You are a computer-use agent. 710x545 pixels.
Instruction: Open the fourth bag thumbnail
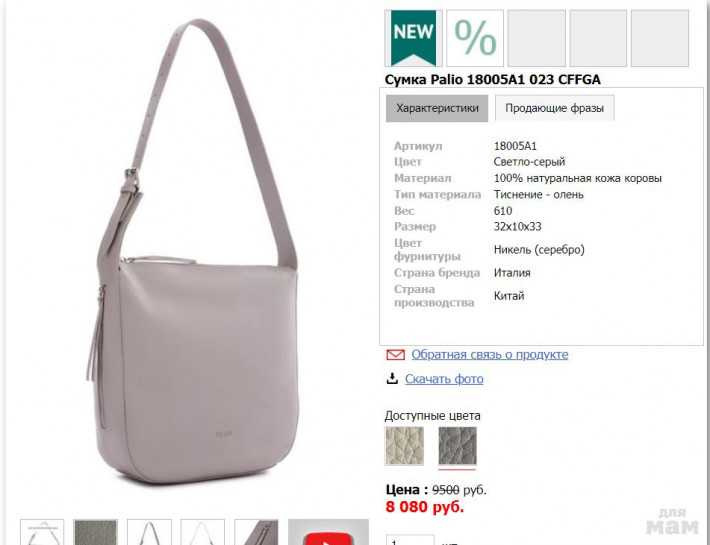point(202,532)
